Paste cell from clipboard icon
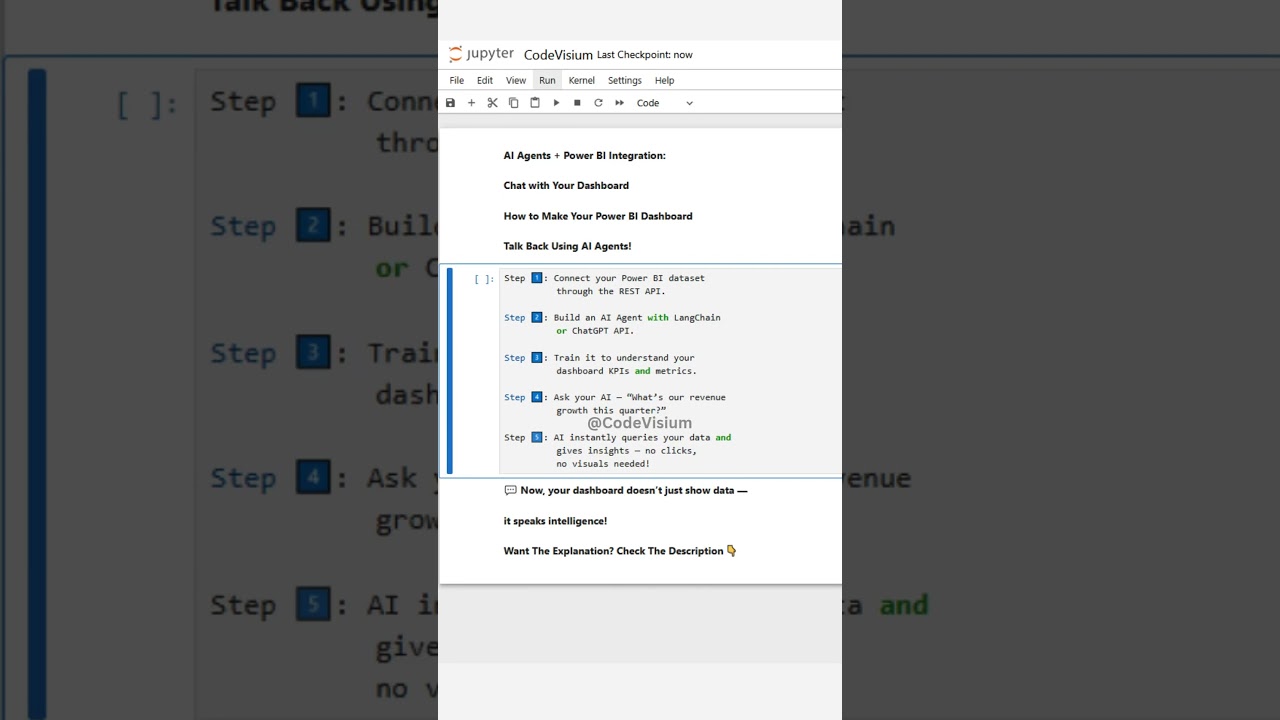The height and width of the screenshot is (720, 1280). (x=535, y=103)
